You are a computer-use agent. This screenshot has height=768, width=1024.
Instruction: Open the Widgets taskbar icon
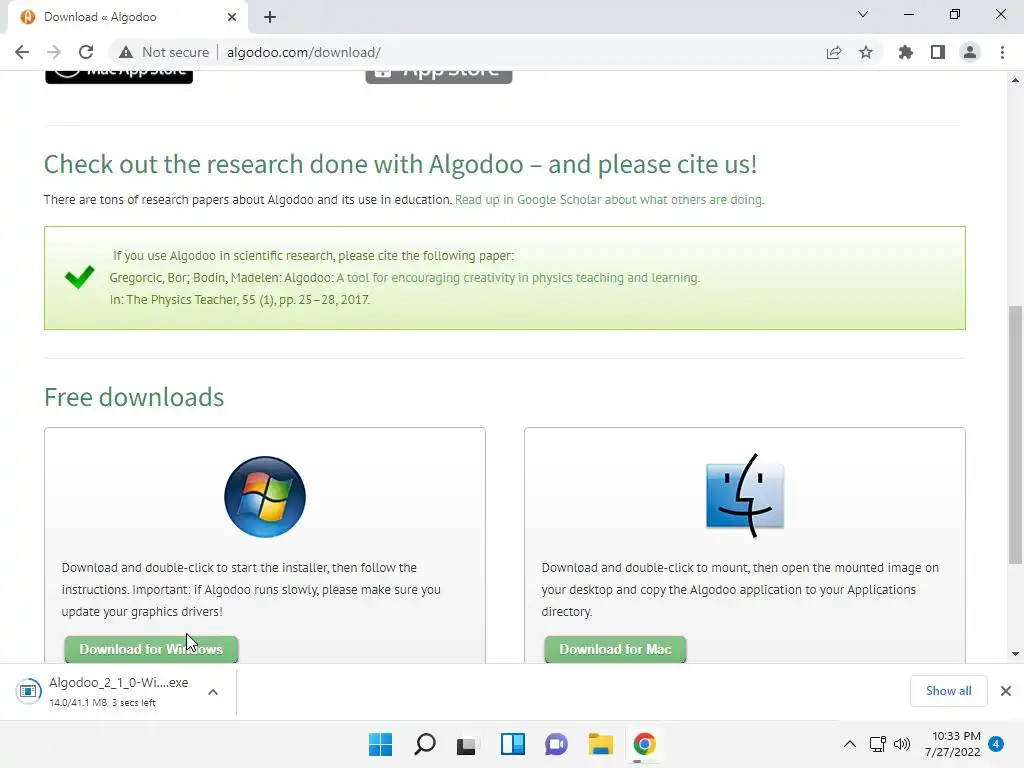[513, 744]
